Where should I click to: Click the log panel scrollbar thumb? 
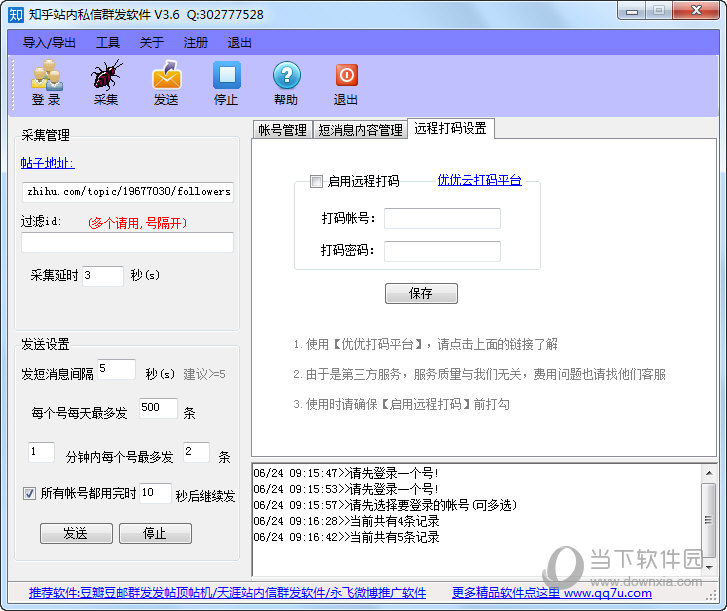point(708,519)
